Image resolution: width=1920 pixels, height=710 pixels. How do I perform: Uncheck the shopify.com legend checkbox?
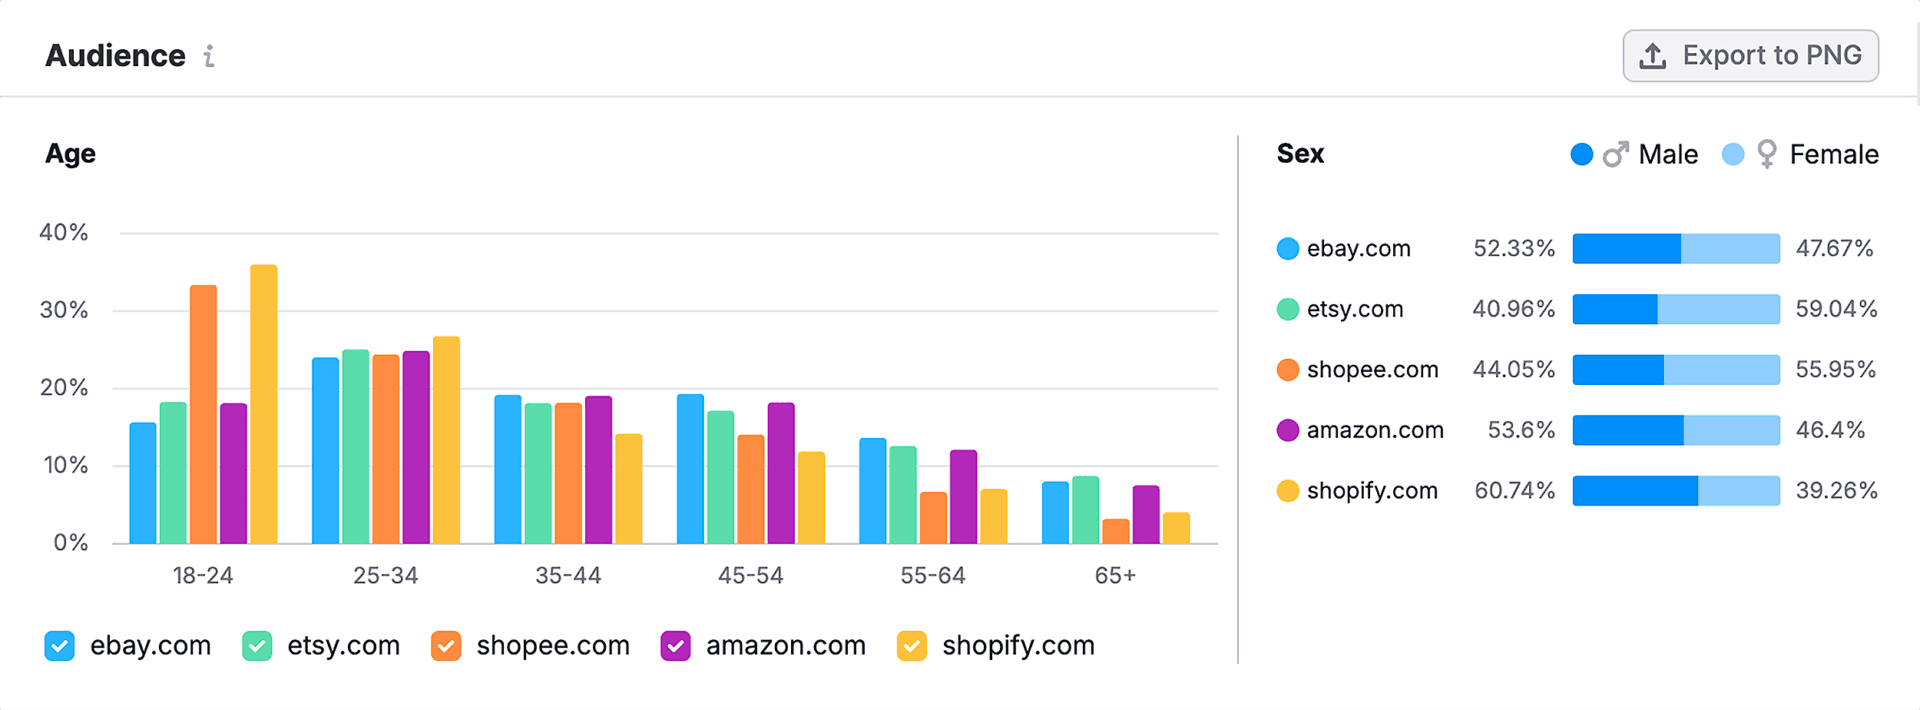pos(912,646)
